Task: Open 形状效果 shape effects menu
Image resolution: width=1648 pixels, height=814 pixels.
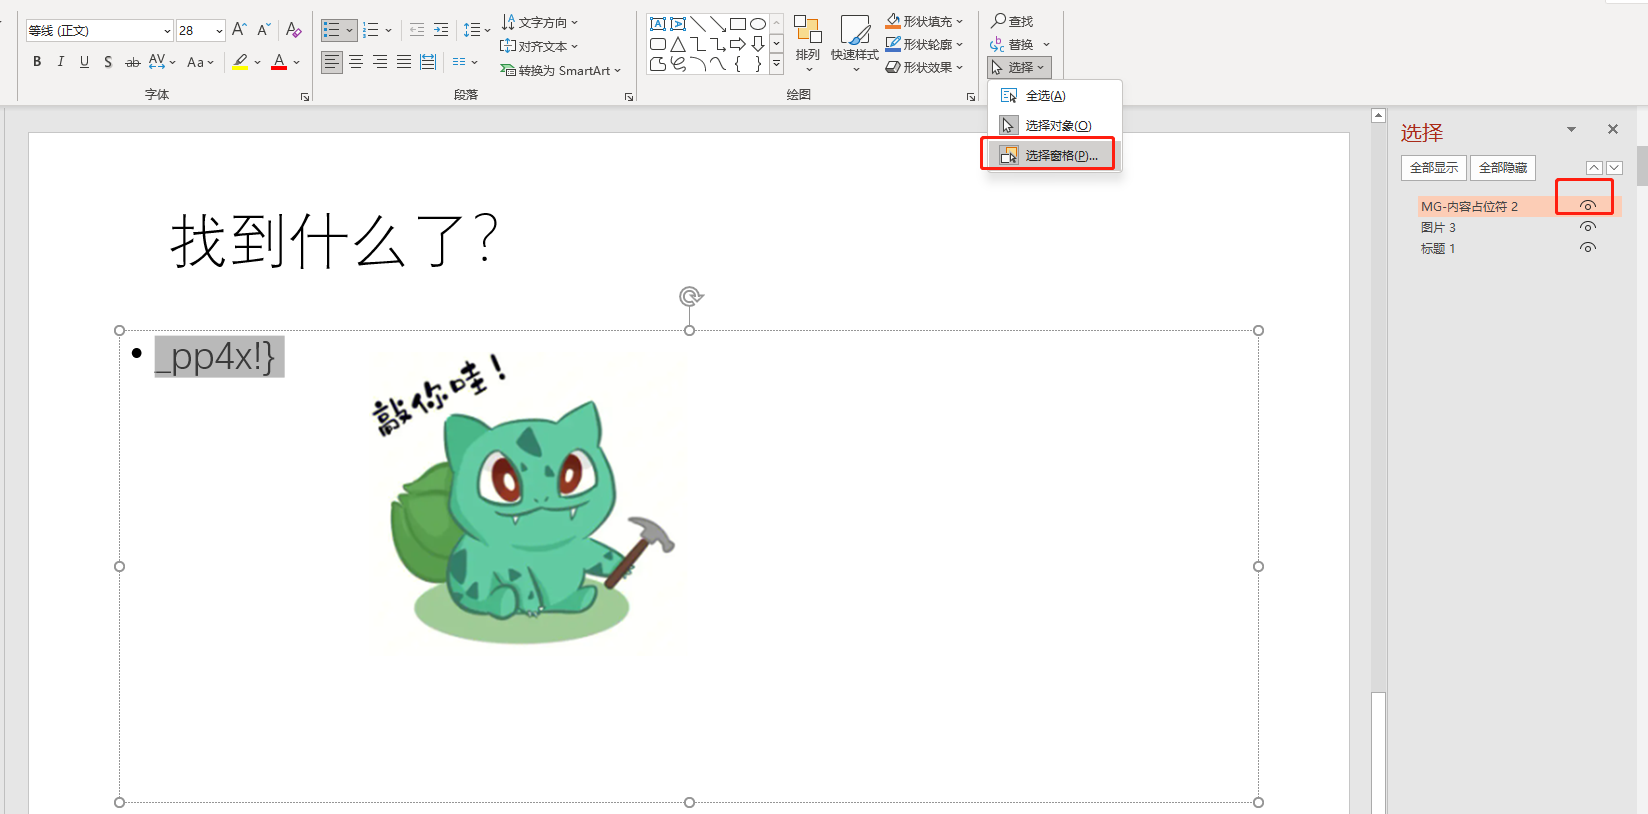Action: click(x=925, y=67)
